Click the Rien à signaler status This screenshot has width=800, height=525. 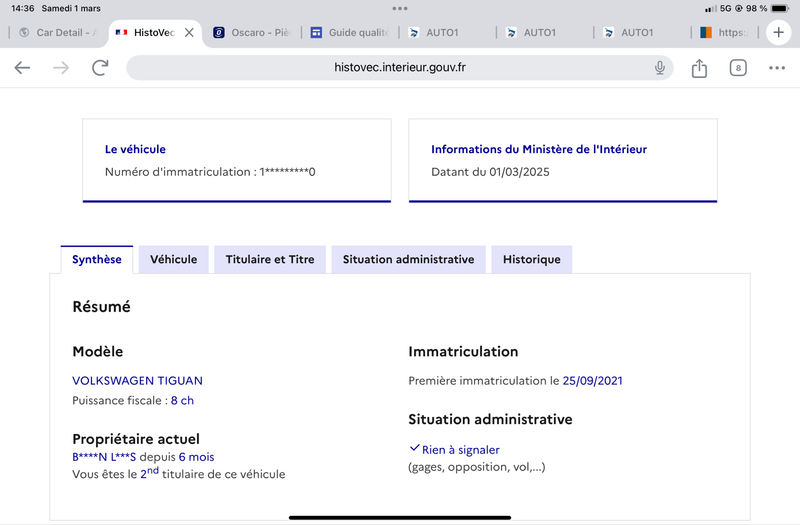click(x=460, y=450)
